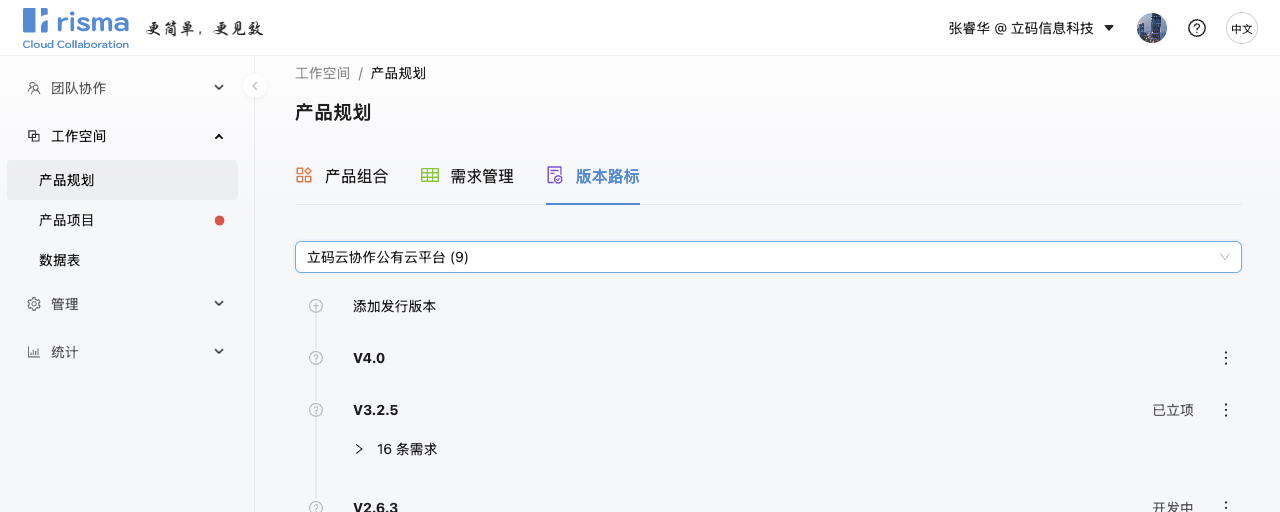The width and height of the screenshot is (1280, 512).
Task: Click the add release version plus icon
Action: [x=316, y=306]
